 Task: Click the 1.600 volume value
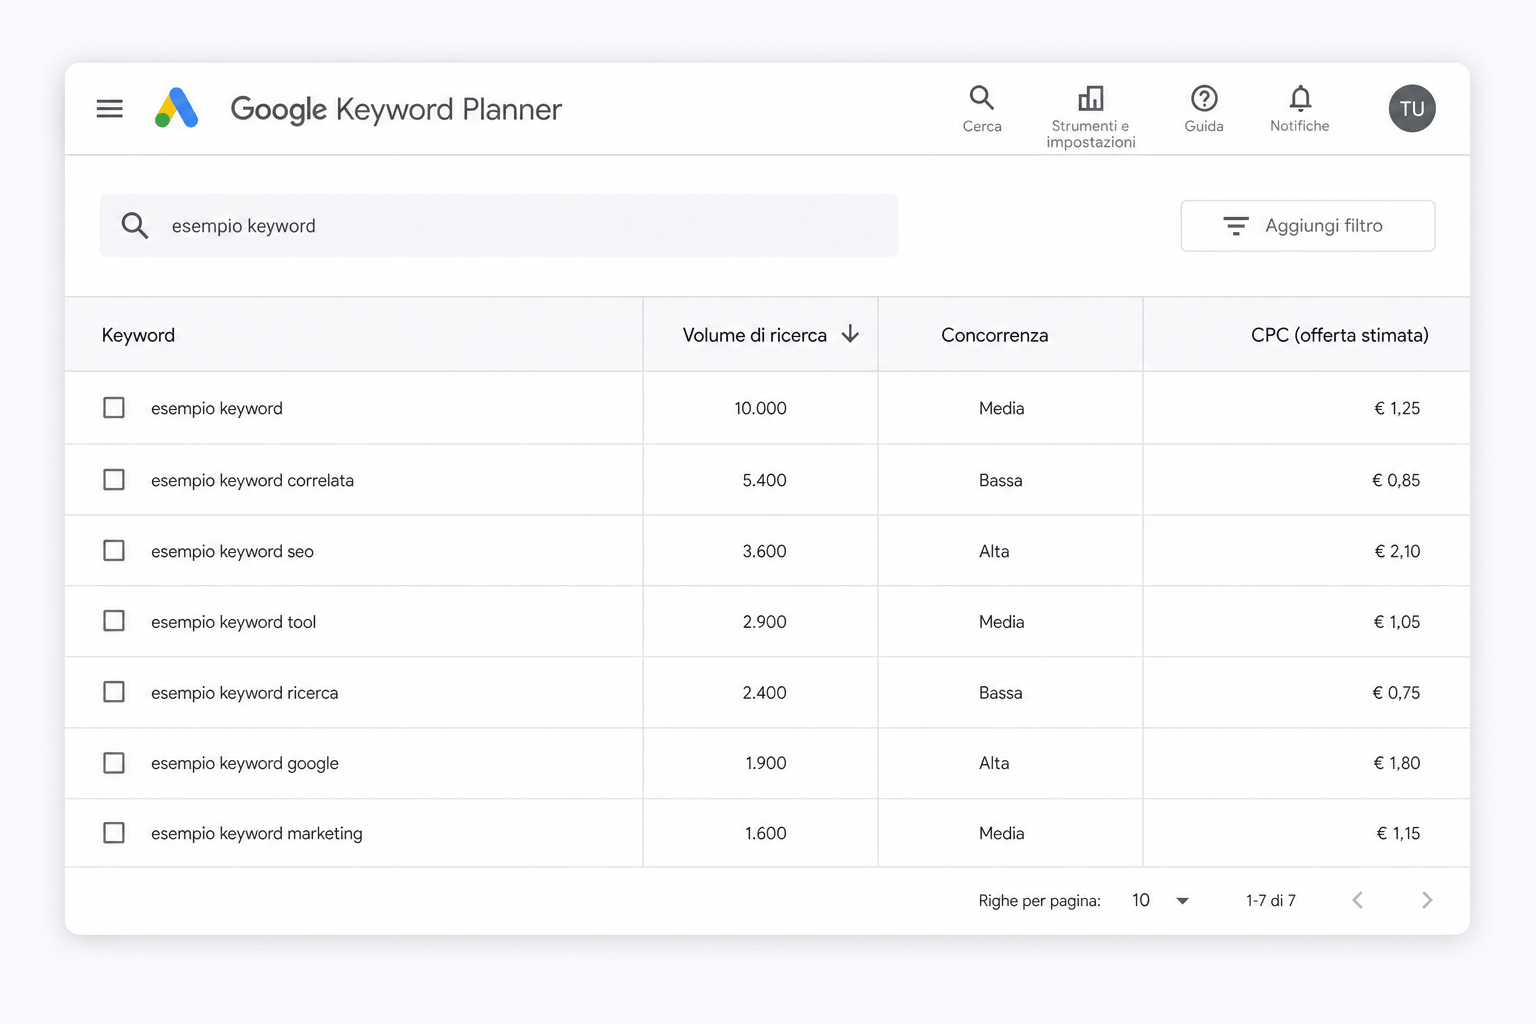tap(765, 833)
